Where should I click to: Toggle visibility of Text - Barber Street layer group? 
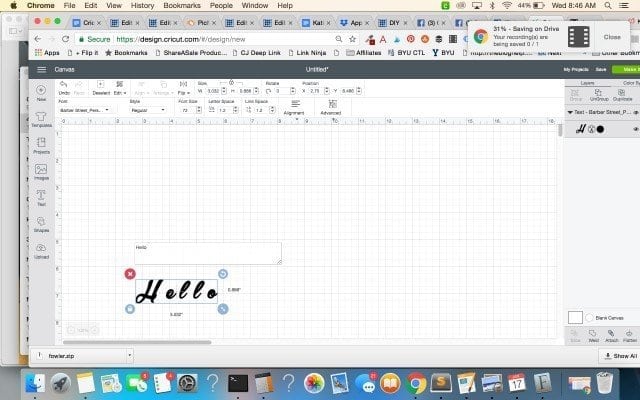pyautogui.click(x=636, y=112)
